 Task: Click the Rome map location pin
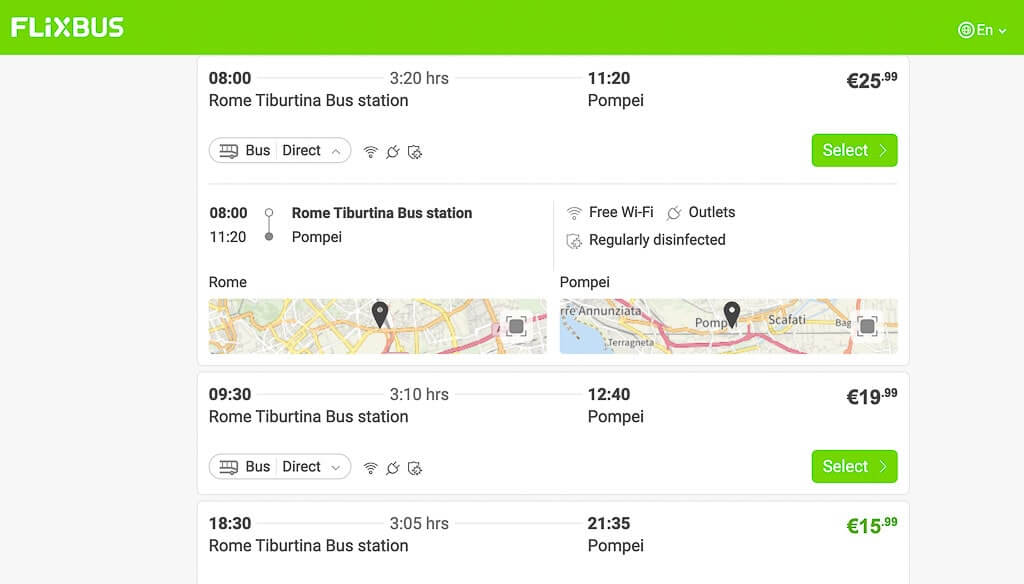tap(379, 314)
